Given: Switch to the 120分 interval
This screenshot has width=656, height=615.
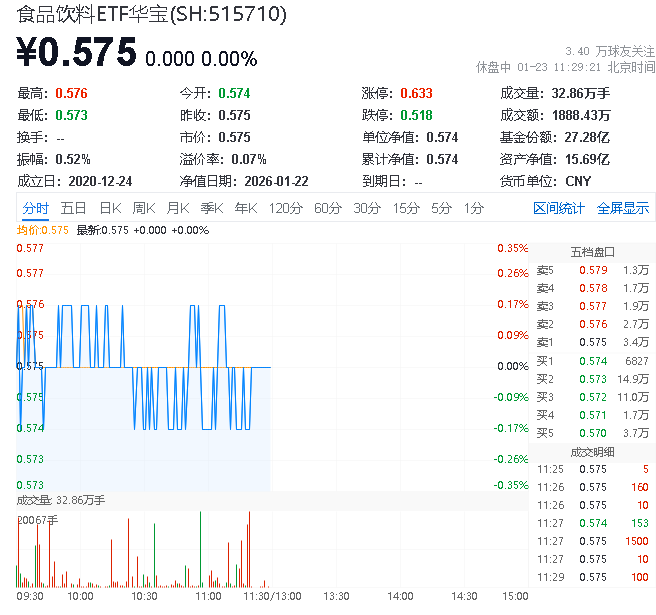Looking at the screenshot, I should click(x=285, y=208).
